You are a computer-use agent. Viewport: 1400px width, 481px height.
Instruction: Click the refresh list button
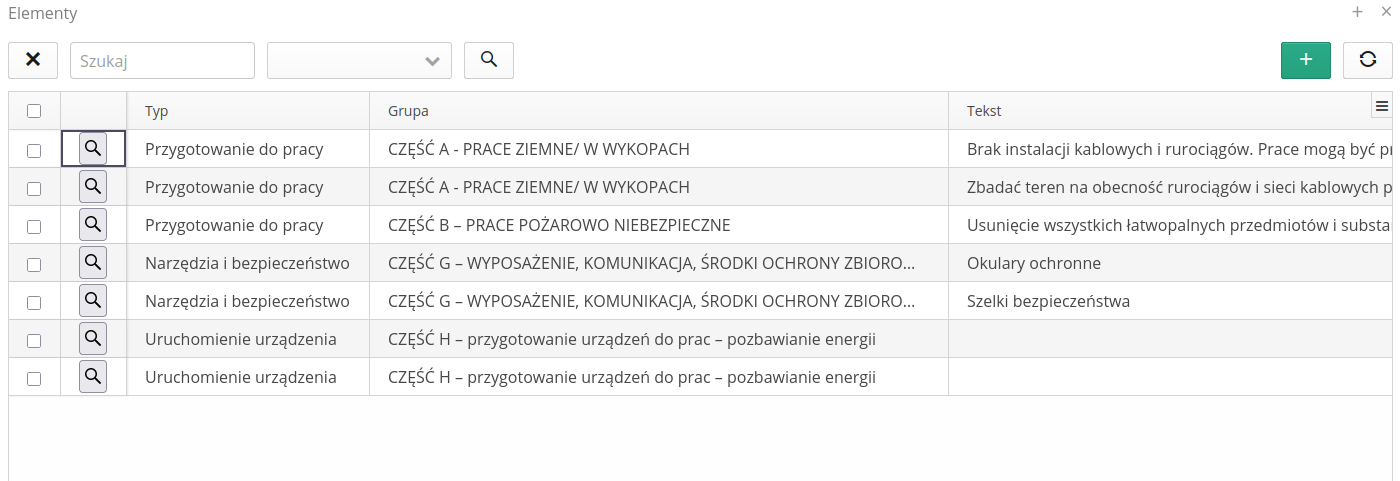point(1368,60)
